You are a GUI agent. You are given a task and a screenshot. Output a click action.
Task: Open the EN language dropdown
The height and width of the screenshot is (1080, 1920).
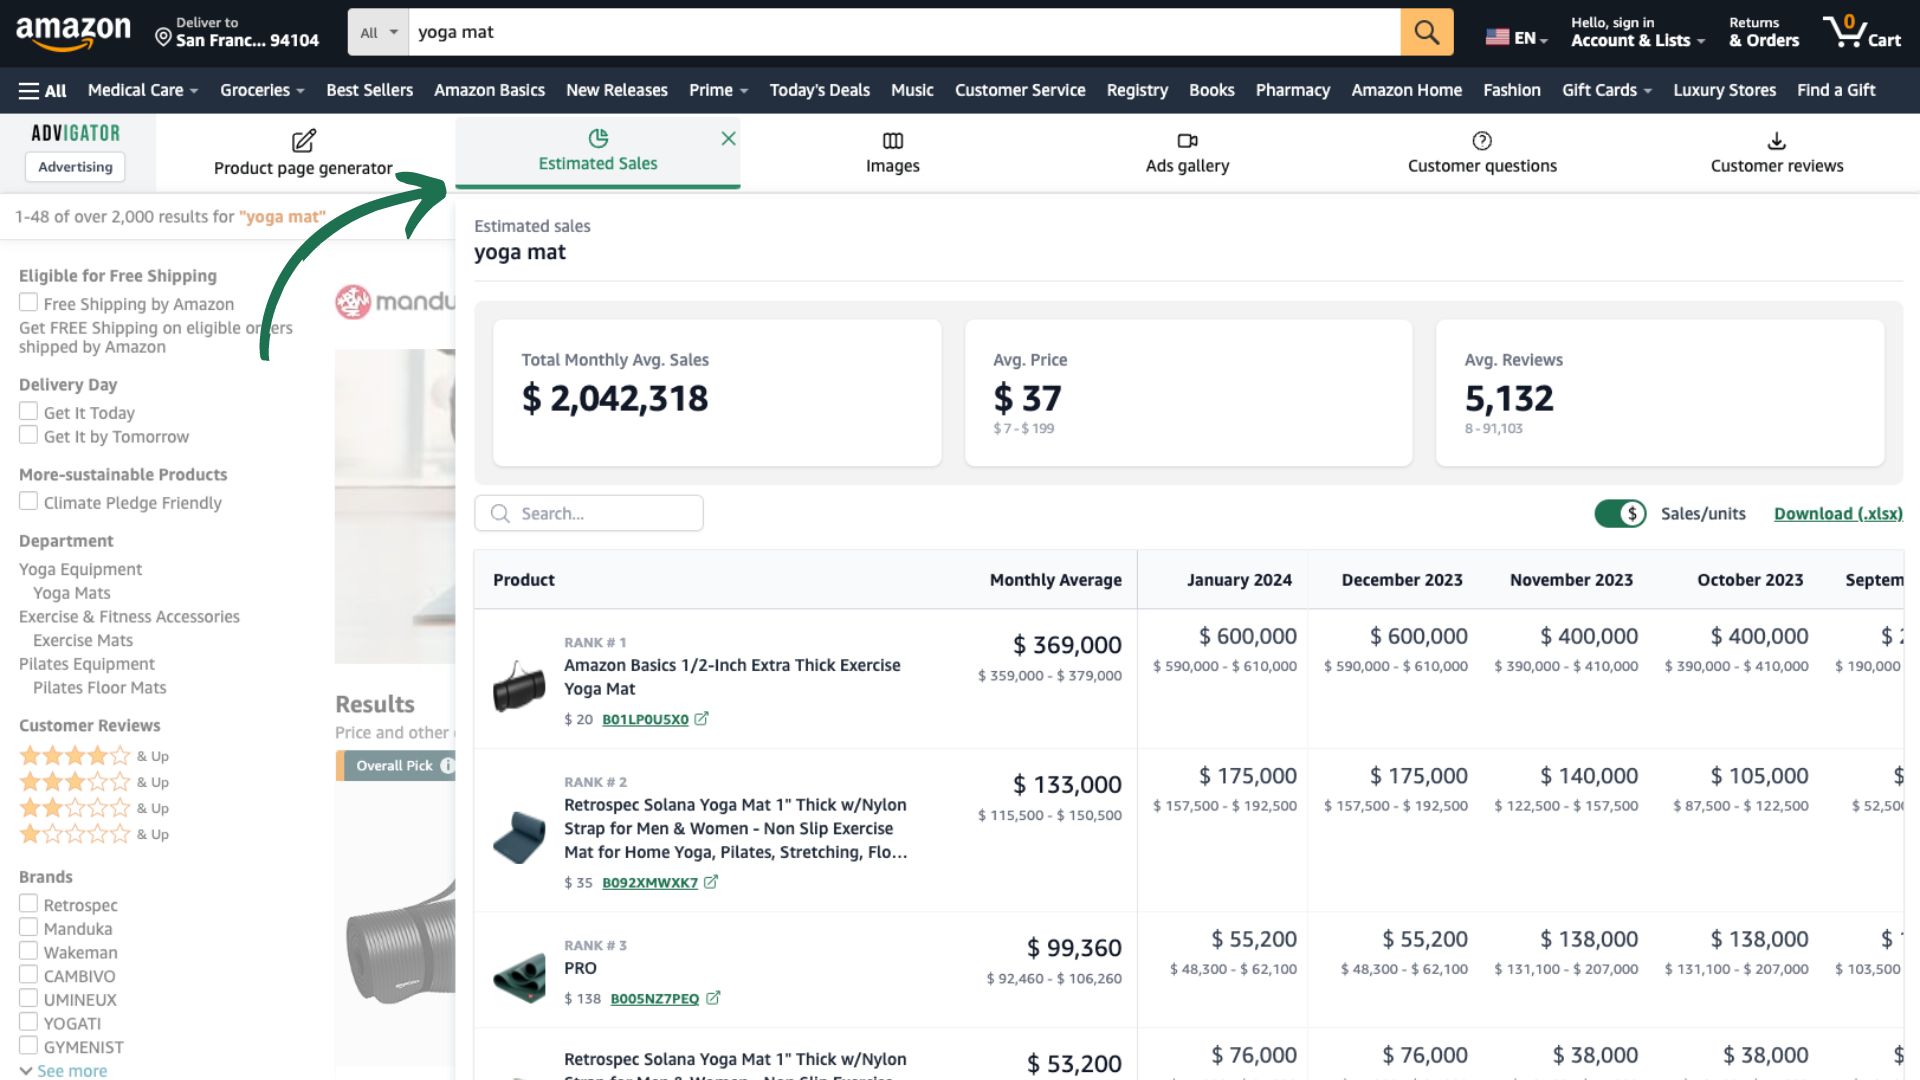(x=1516, y=38)
